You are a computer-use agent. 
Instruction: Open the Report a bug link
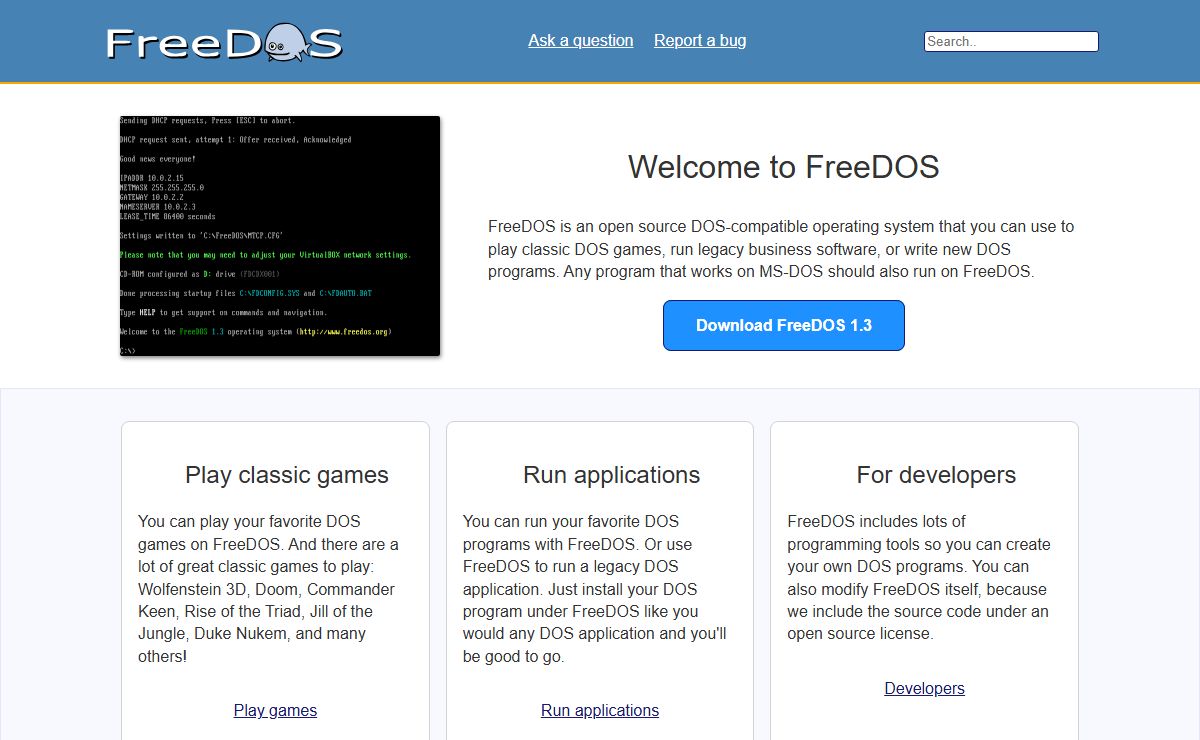[700, 41]
